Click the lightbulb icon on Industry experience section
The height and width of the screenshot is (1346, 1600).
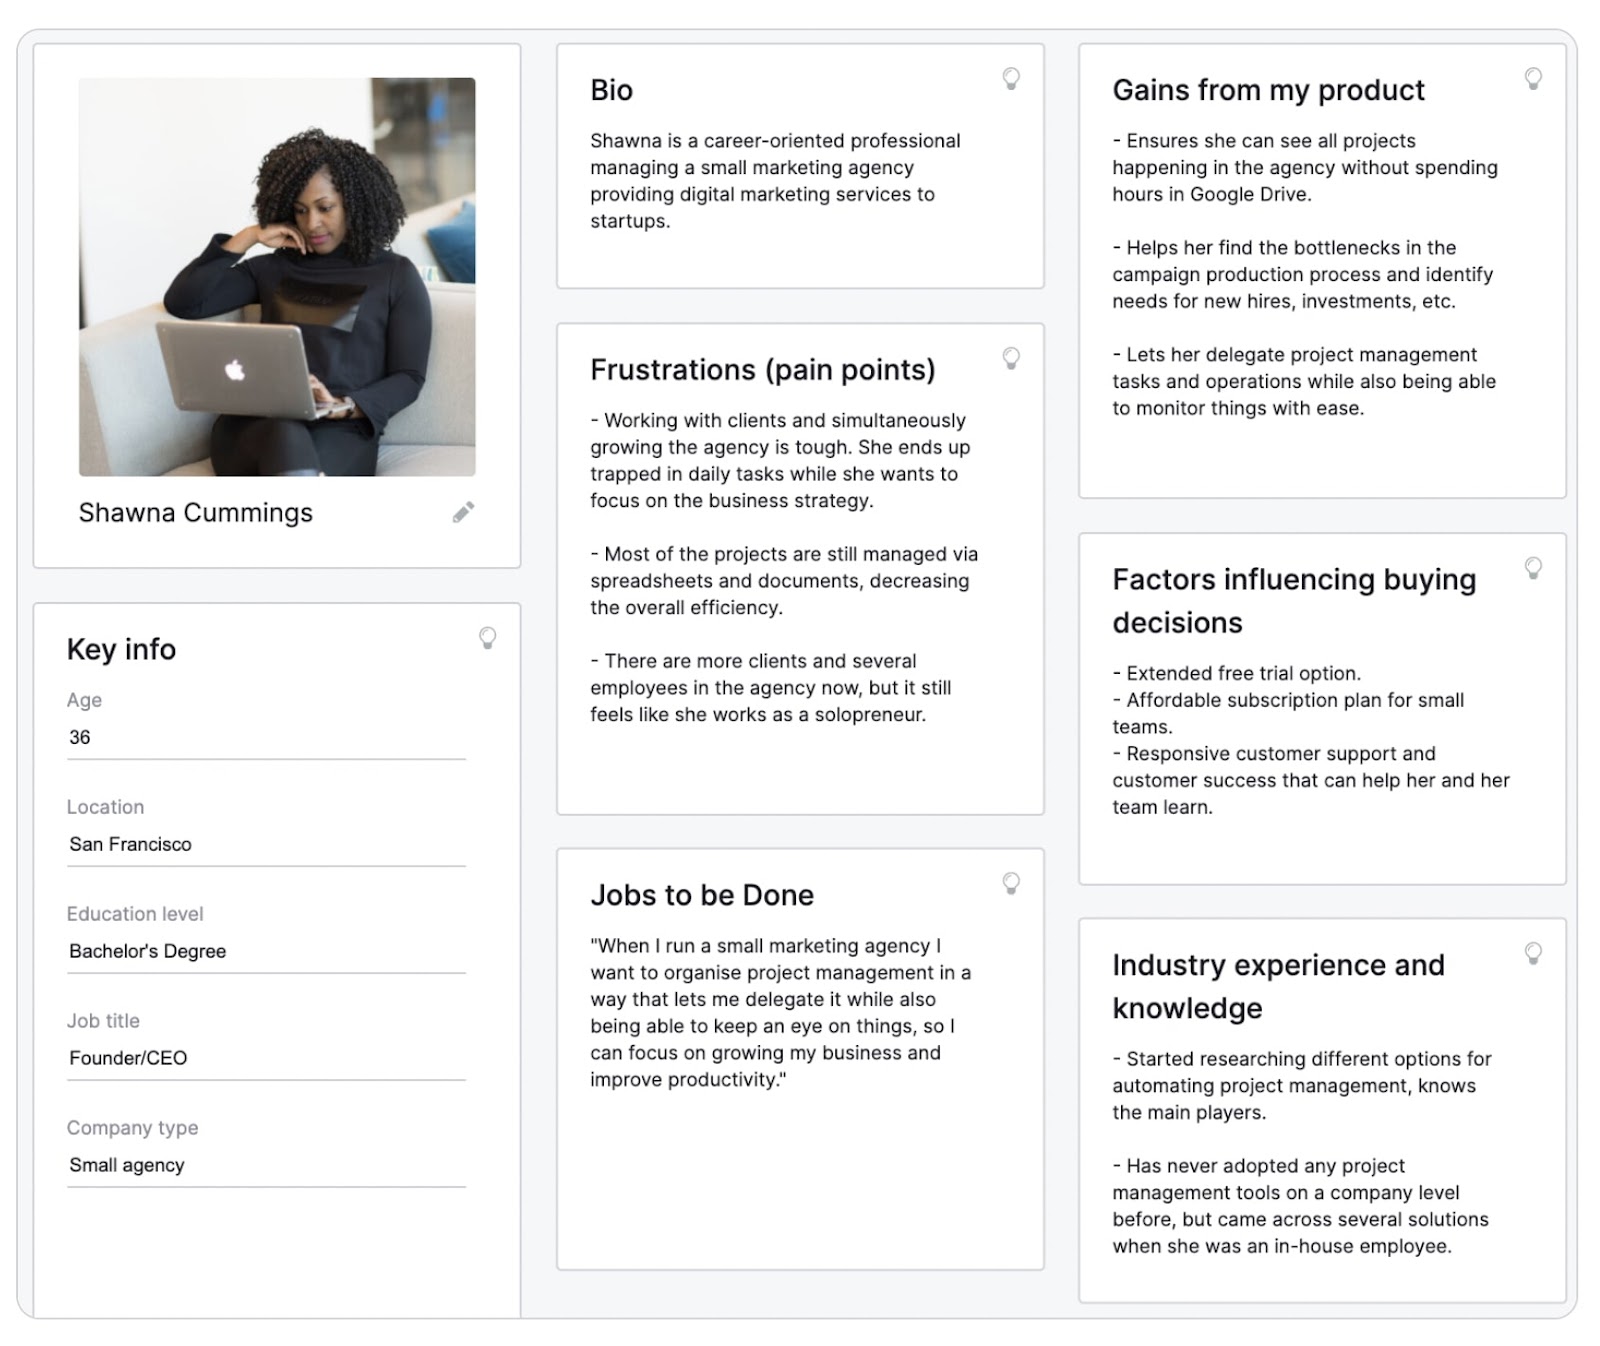point(1533,955)
